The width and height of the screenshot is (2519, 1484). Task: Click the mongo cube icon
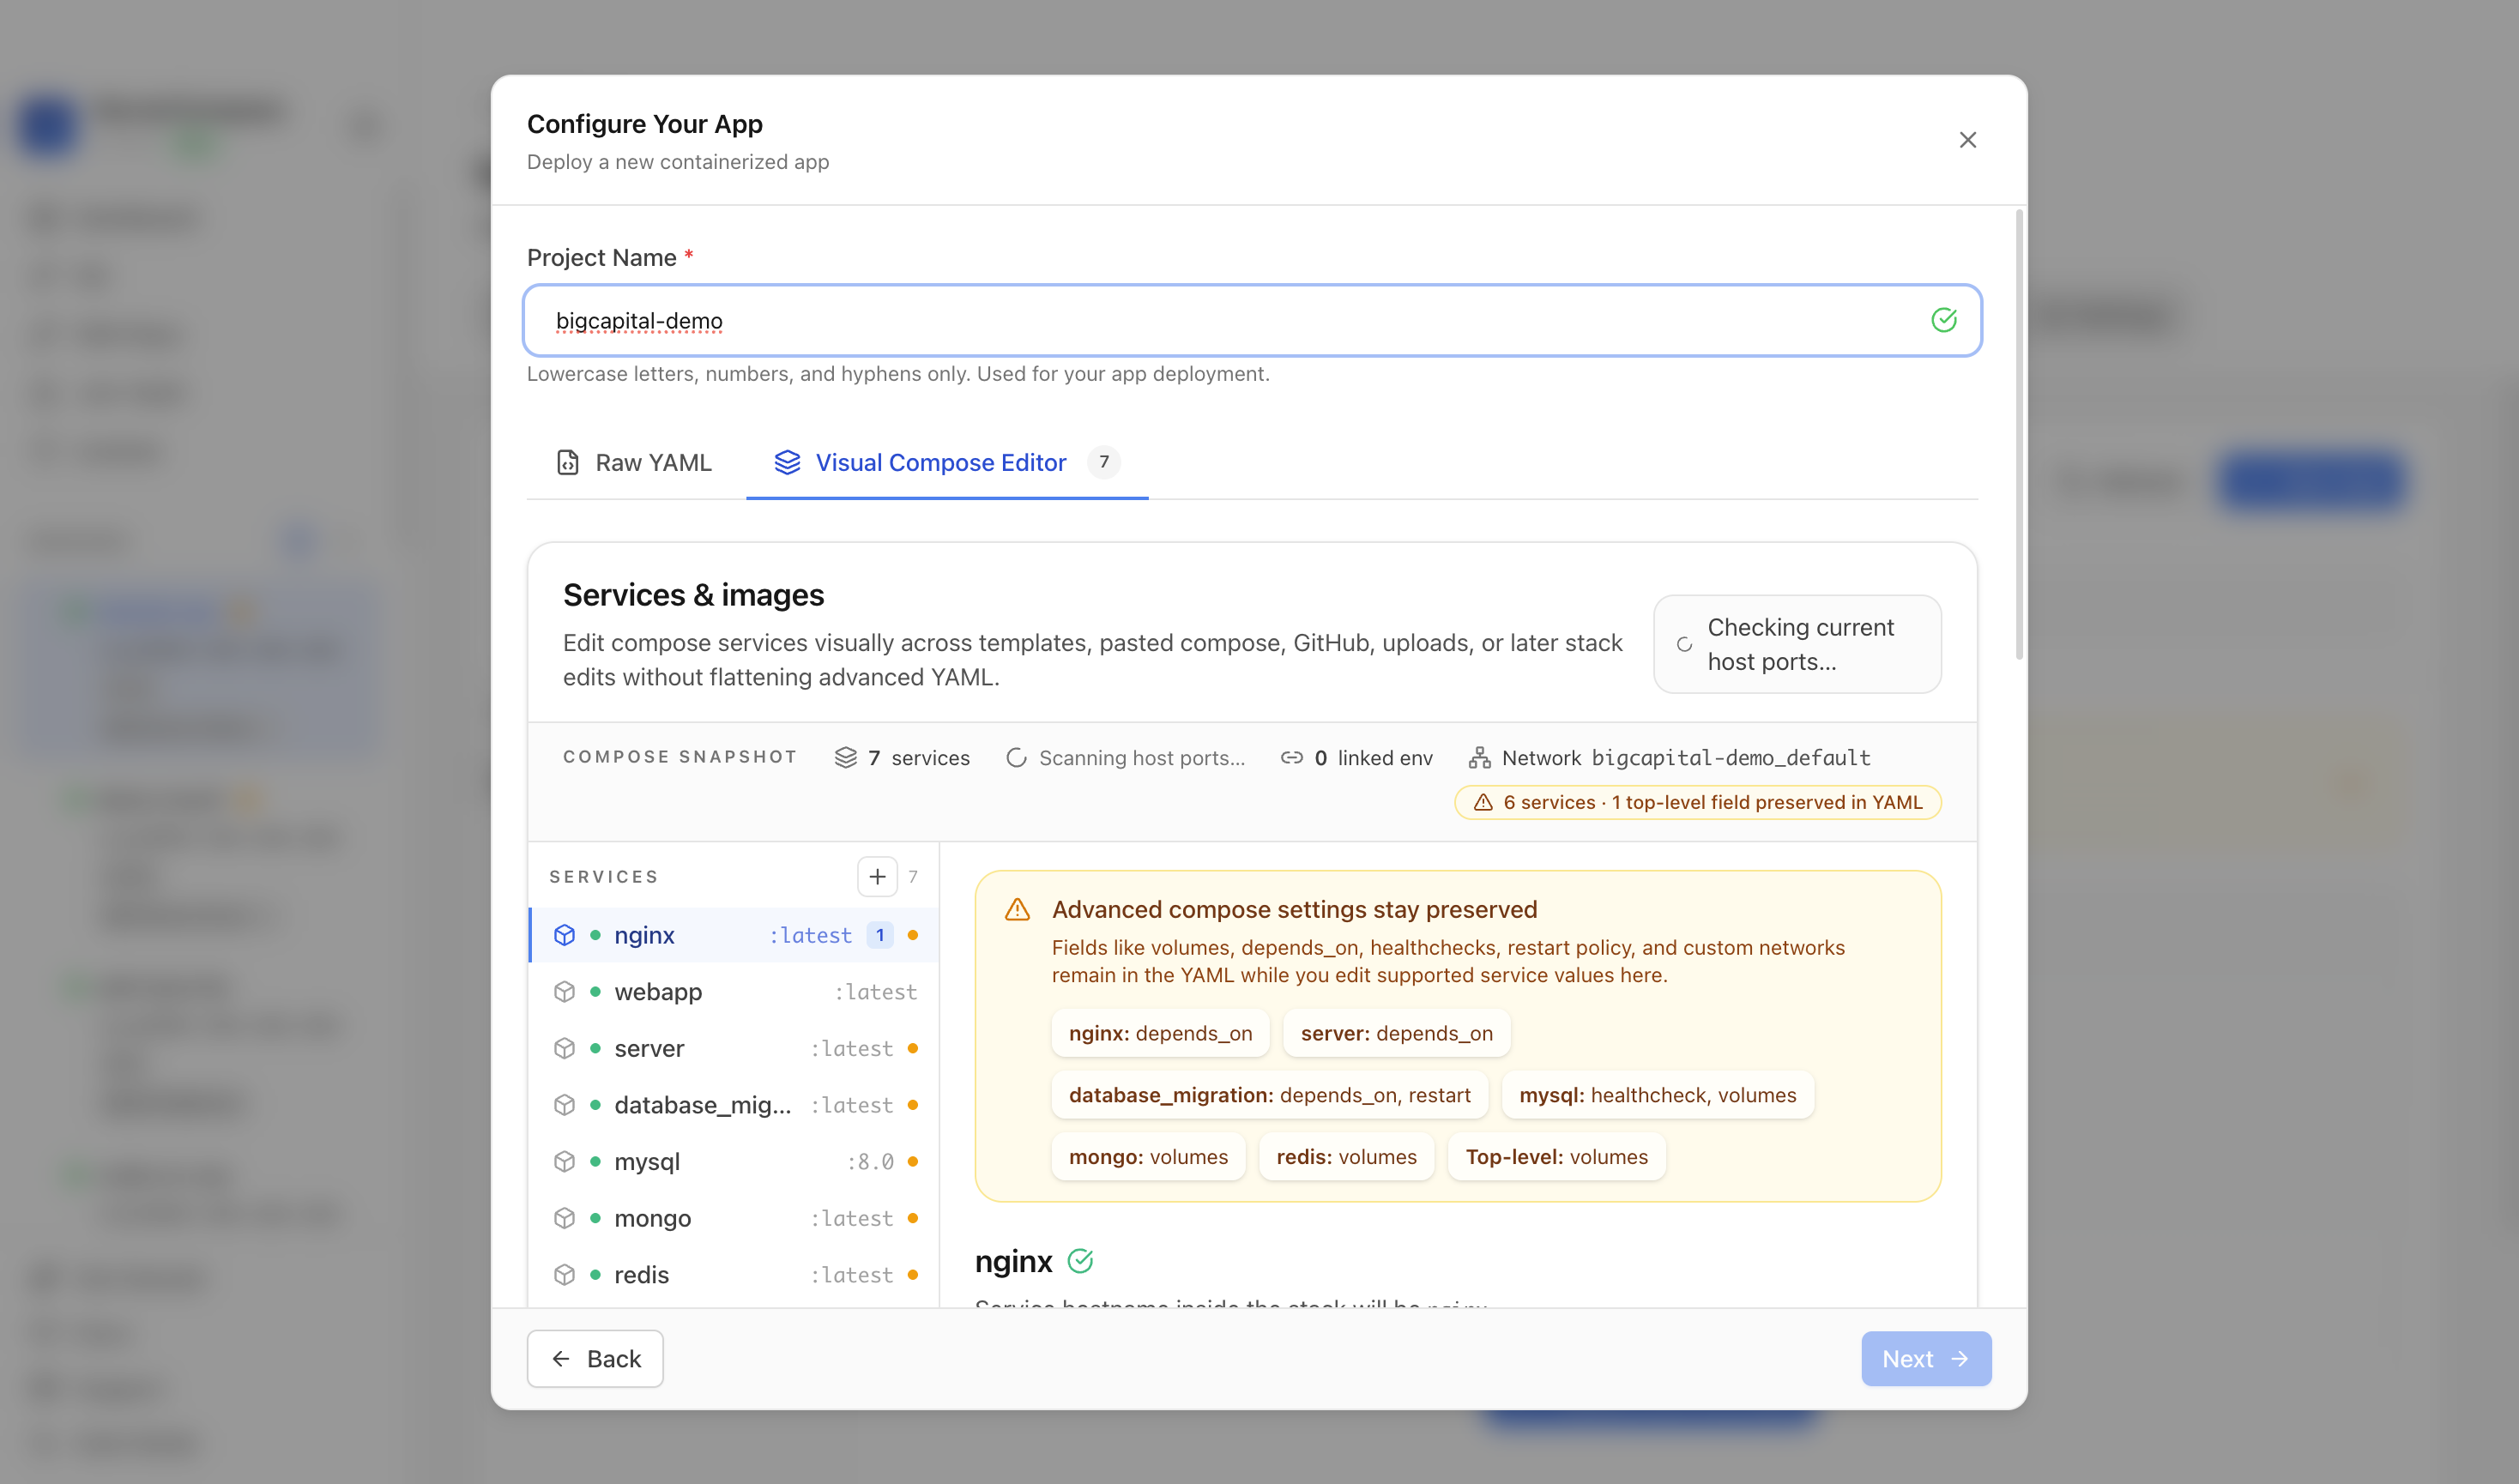click(564, 1218)
